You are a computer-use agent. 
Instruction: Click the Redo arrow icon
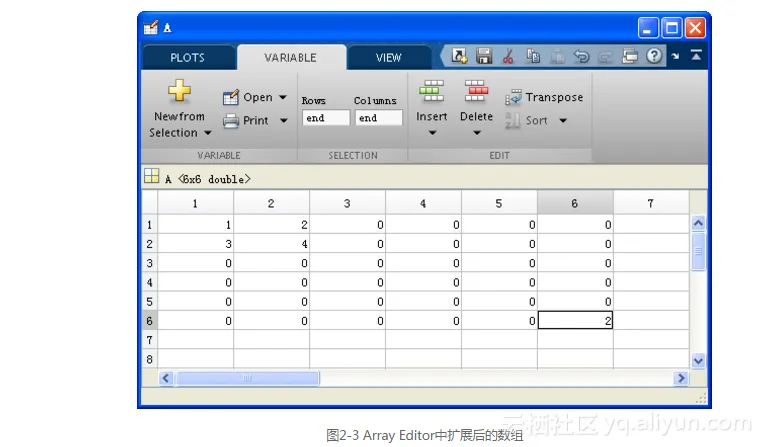[x=605, y=57]
